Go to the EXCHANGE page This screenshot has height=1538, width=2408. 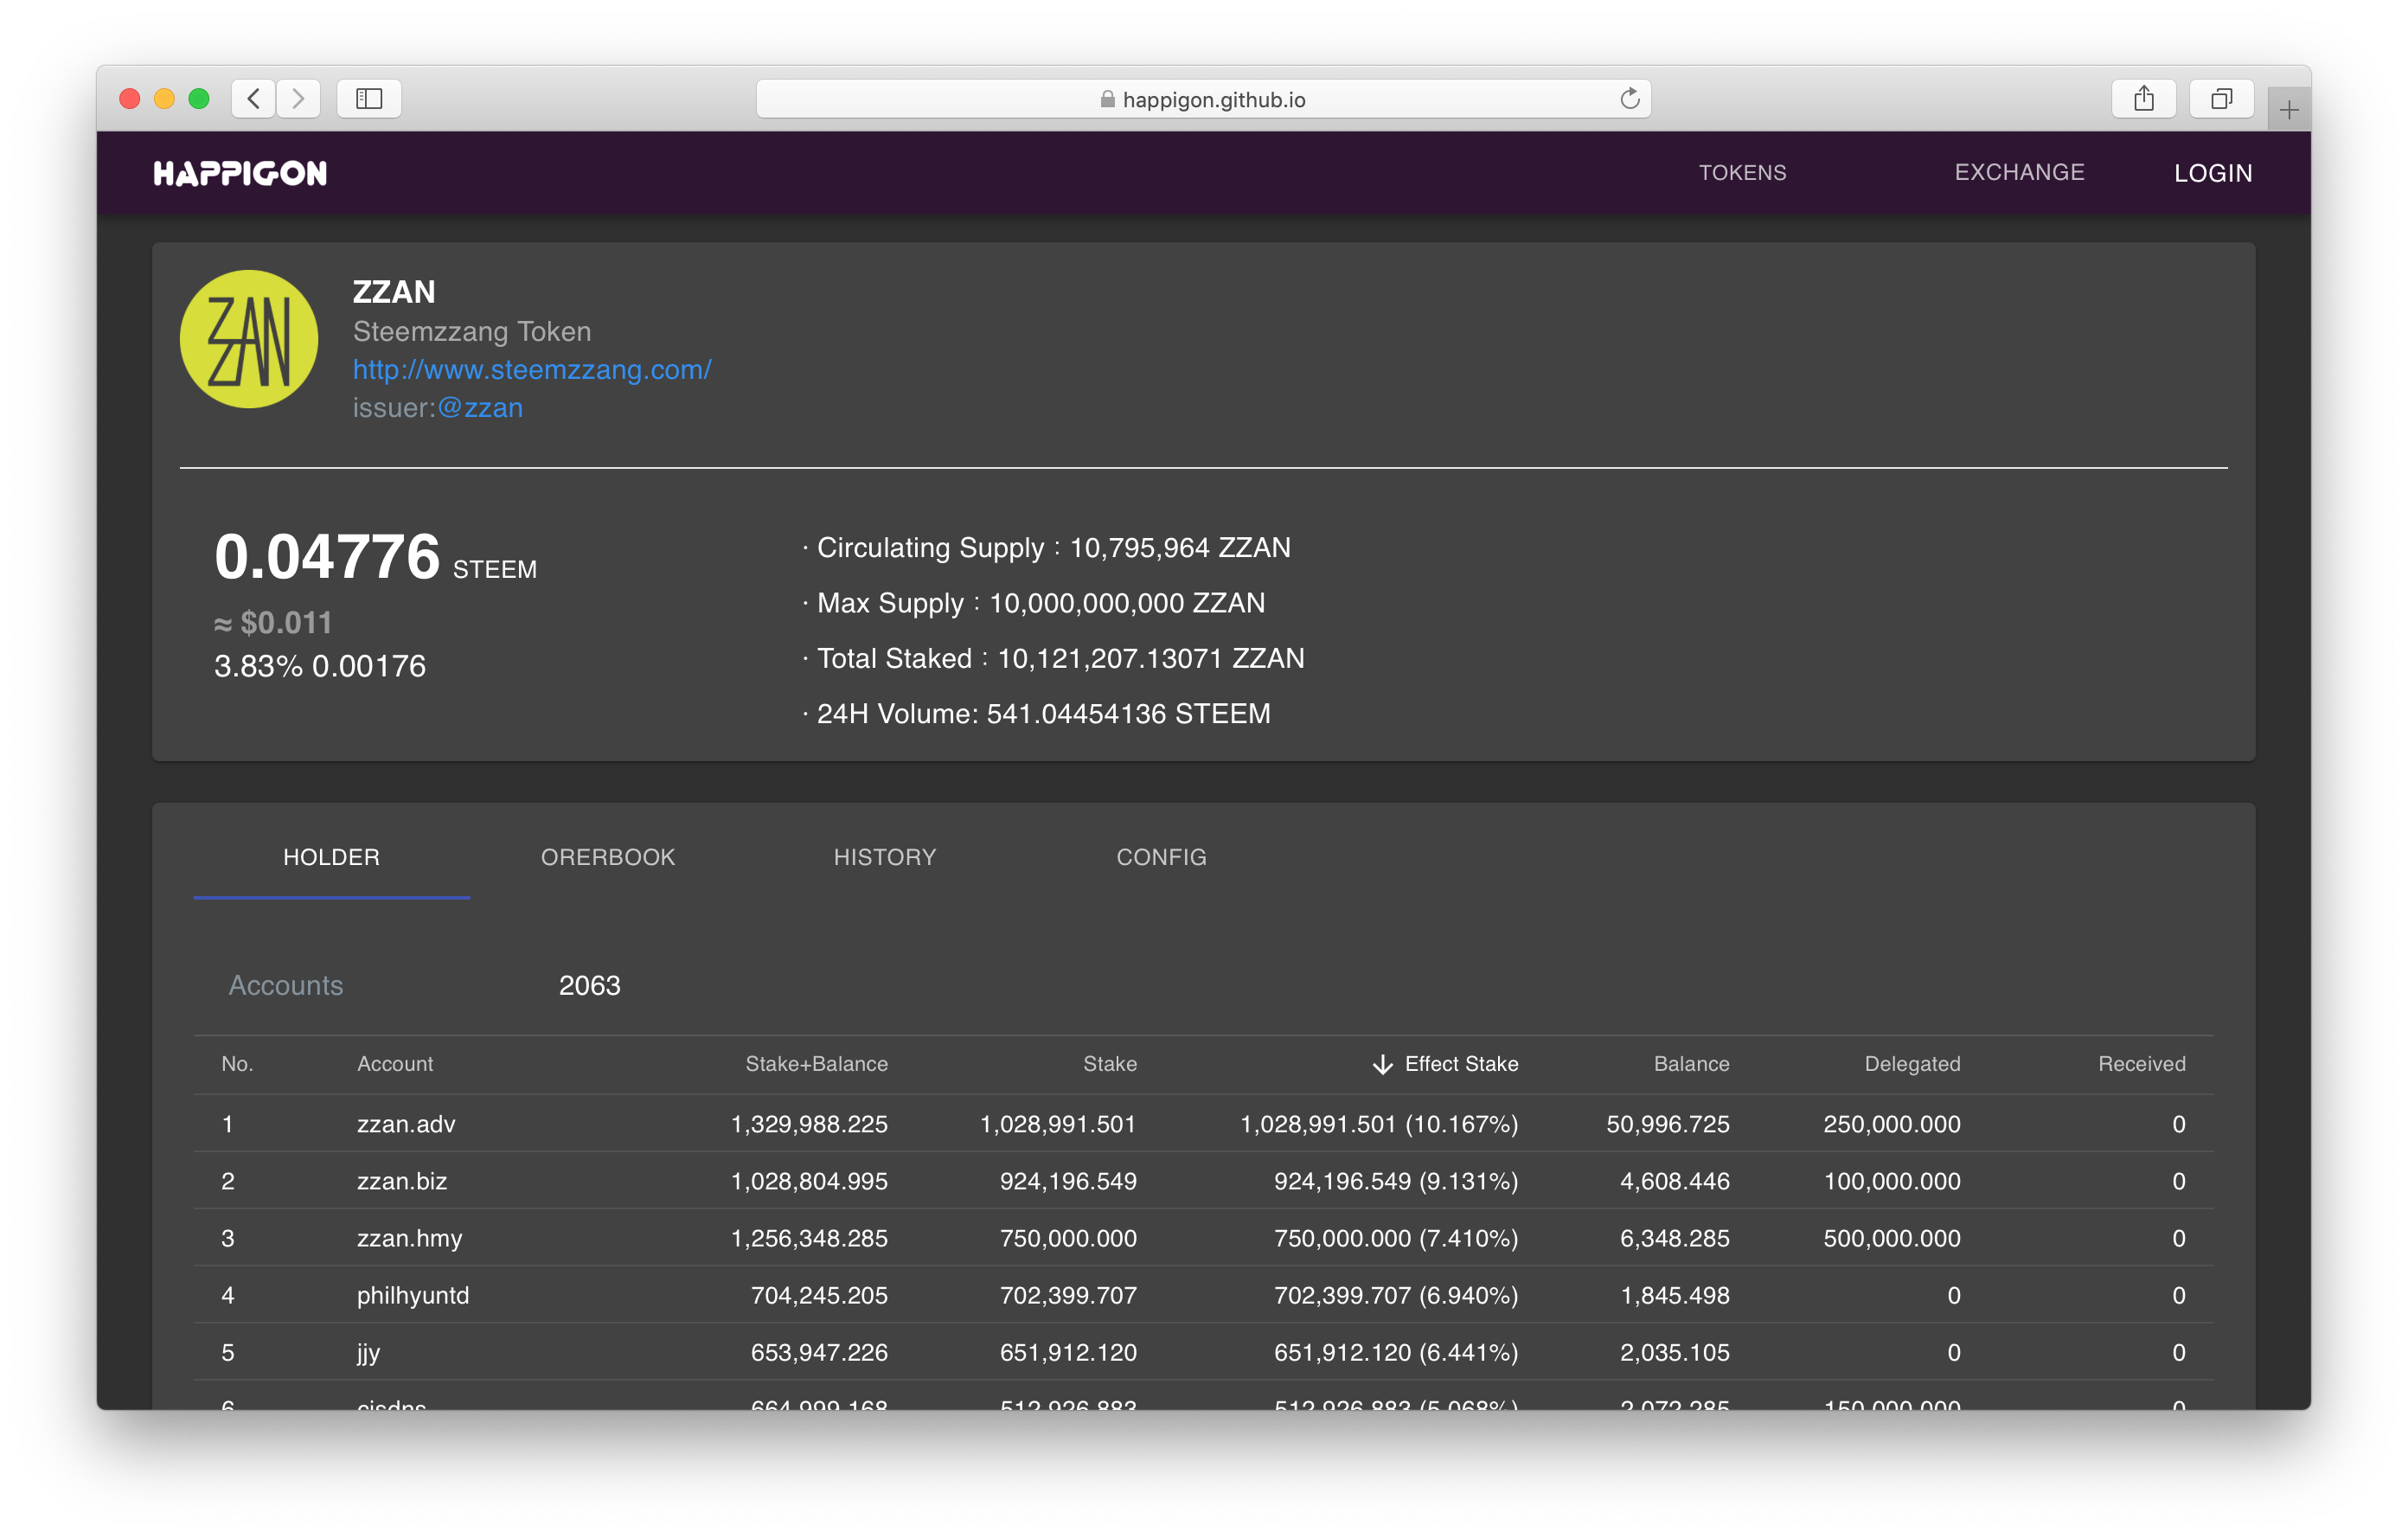pos(2019,173)
